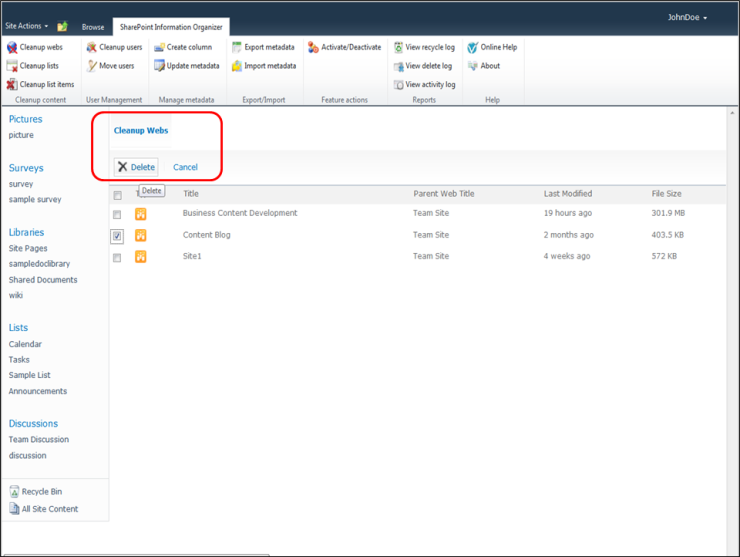This screenshot has height=557, width=740.
Task: Click the Create column icon
Action: (159, 47)
